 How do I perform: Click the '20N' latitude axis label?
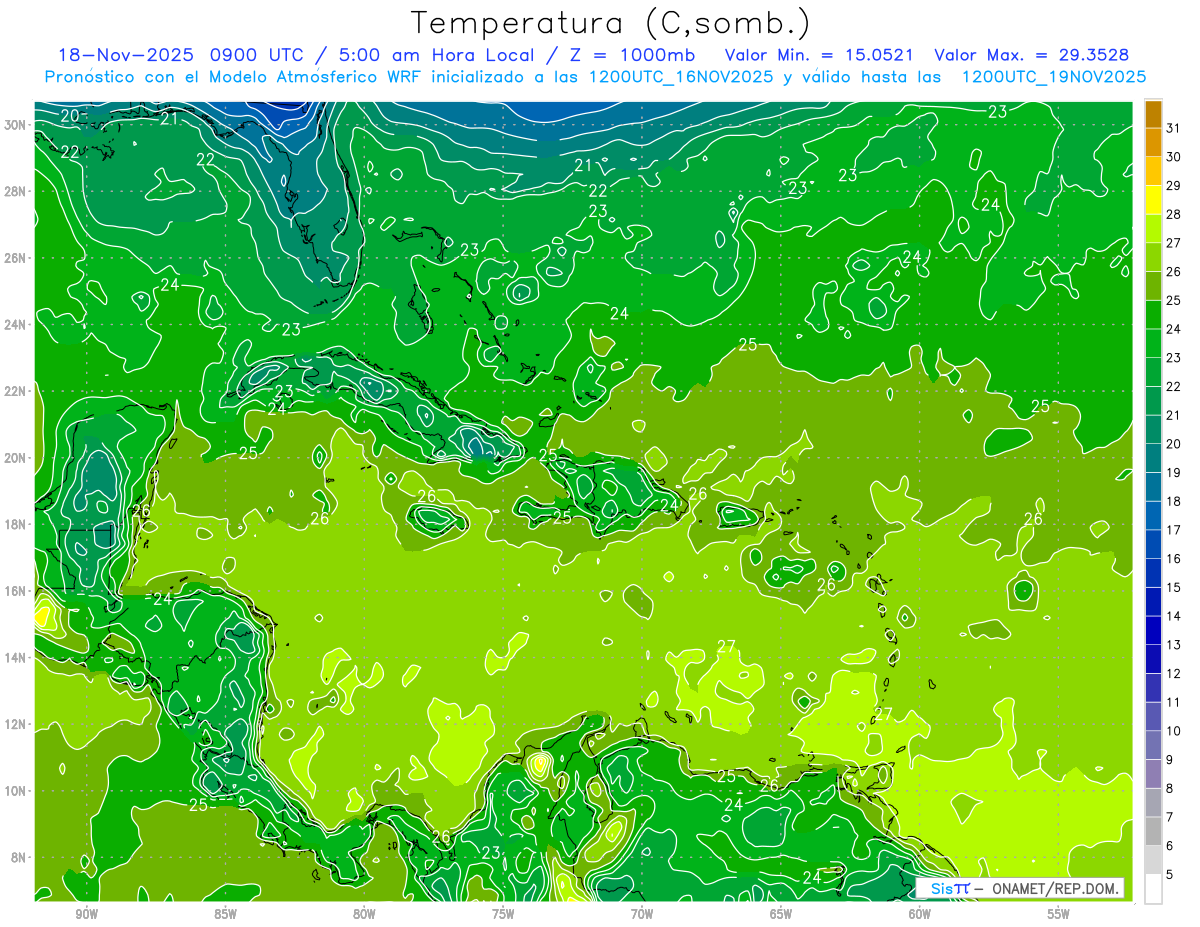[15, 458]
